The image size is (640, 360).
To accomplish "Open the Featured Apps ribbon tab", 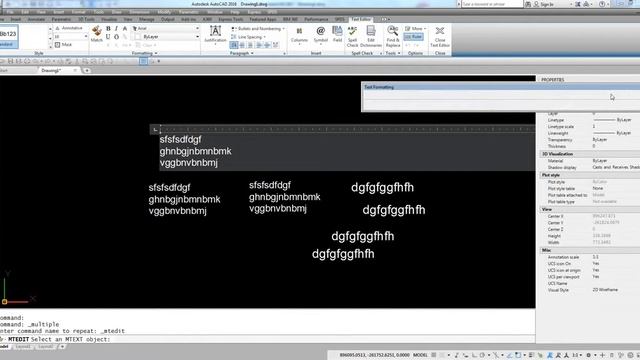I will [262, 19].
